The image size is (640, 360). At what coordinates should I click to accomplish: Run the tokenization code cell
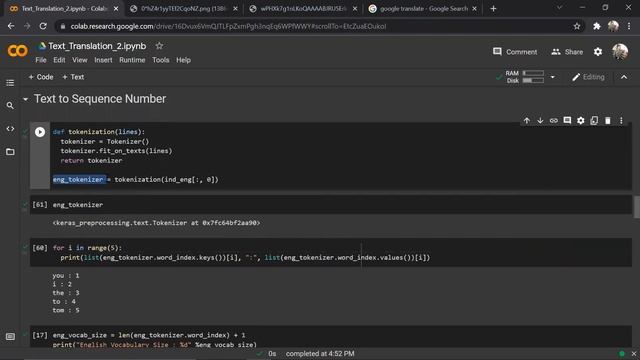40,132
